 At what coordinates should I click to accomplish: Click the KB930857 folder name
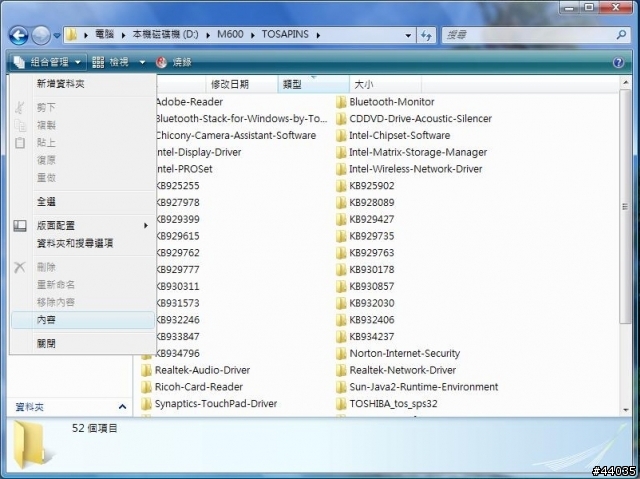372,286
